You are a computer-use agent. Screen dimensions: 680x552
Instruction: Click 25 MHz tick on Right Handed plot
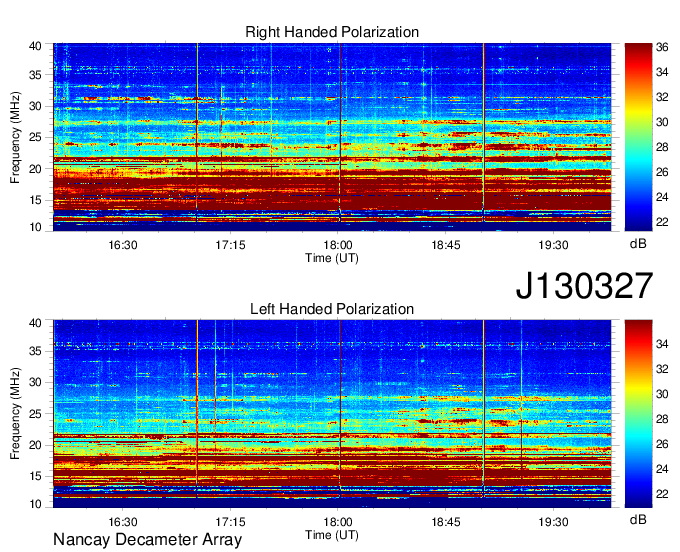tap(35, 137)
